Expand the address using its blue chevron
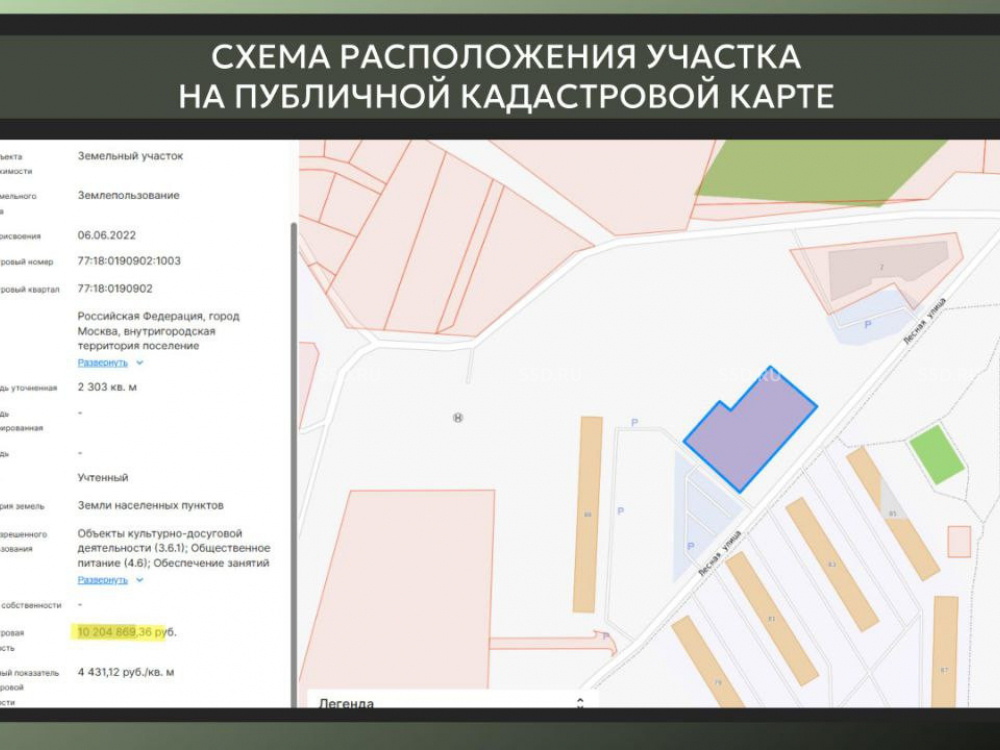 pos(140,362)
